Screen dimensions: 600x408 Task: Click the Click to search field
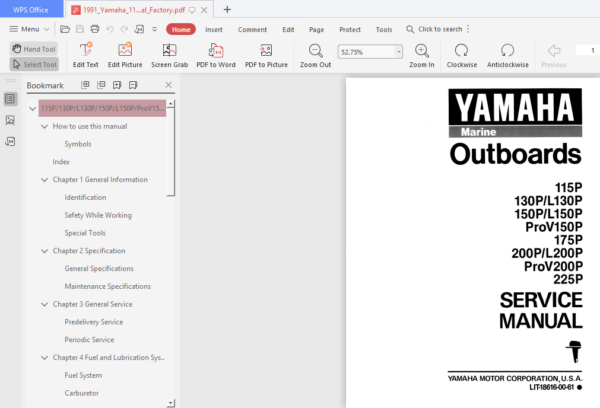tap(434, 29)
